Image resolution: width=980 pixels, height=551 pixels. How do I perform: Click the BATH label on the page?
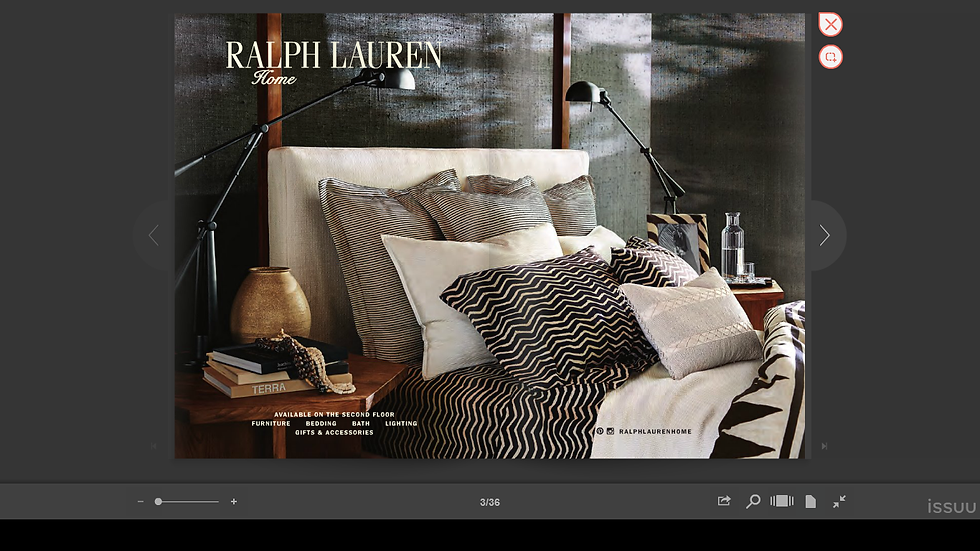click(x=361, y=424)
